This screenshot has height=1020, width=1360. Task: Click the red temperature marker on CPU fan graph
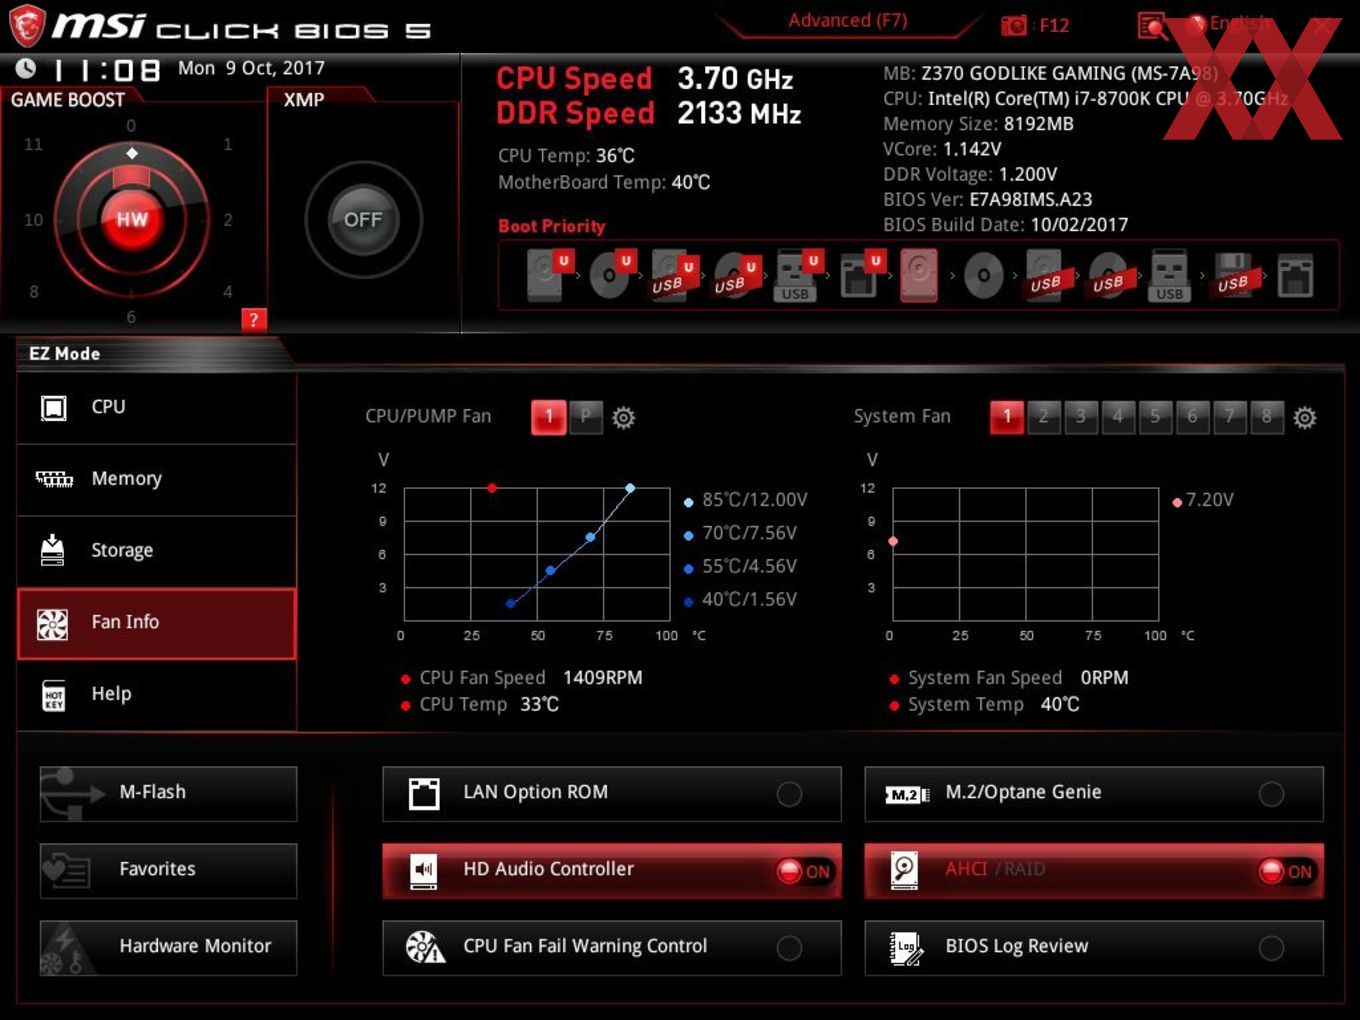point(492,488)
